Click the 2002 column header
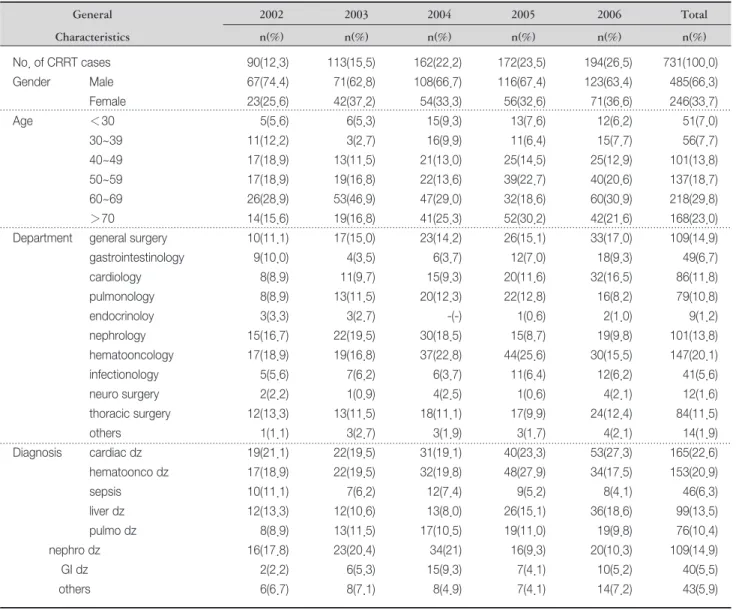The width and height of the screenshot is (736, 610). [271, 15]
